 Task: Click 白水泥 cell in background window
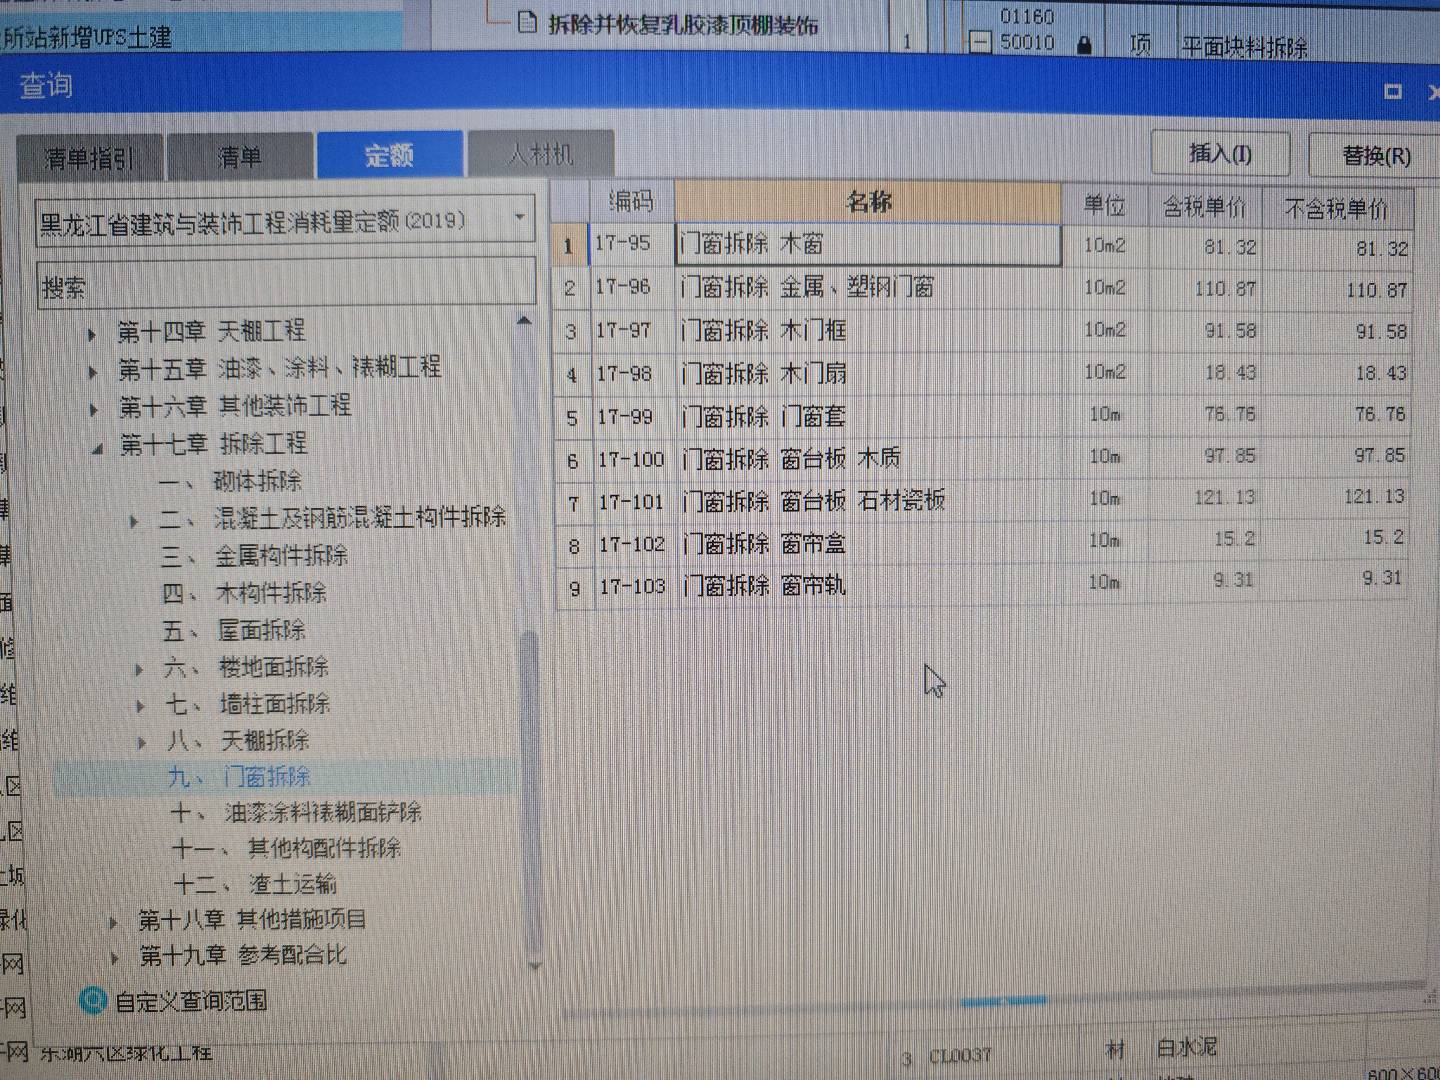pos(1186,1048)
